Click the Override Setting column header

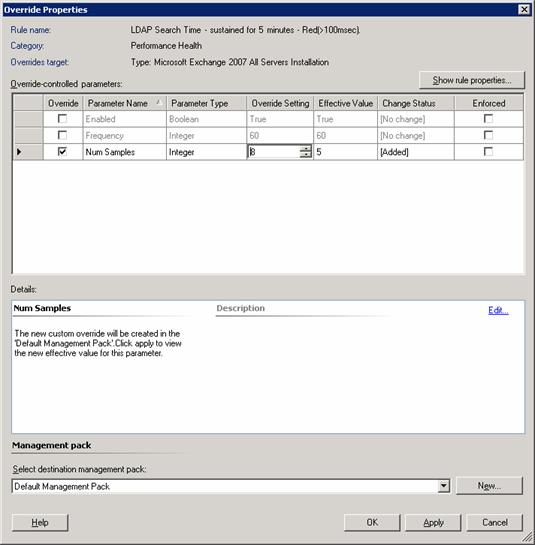pyautogui.click(x=280, y=103)
